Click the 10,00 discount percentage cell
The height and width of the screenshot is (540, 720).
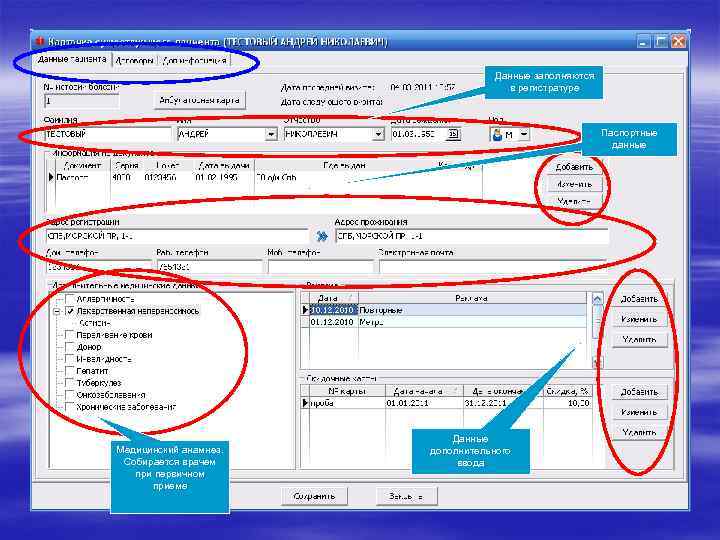tap(568, 403)
